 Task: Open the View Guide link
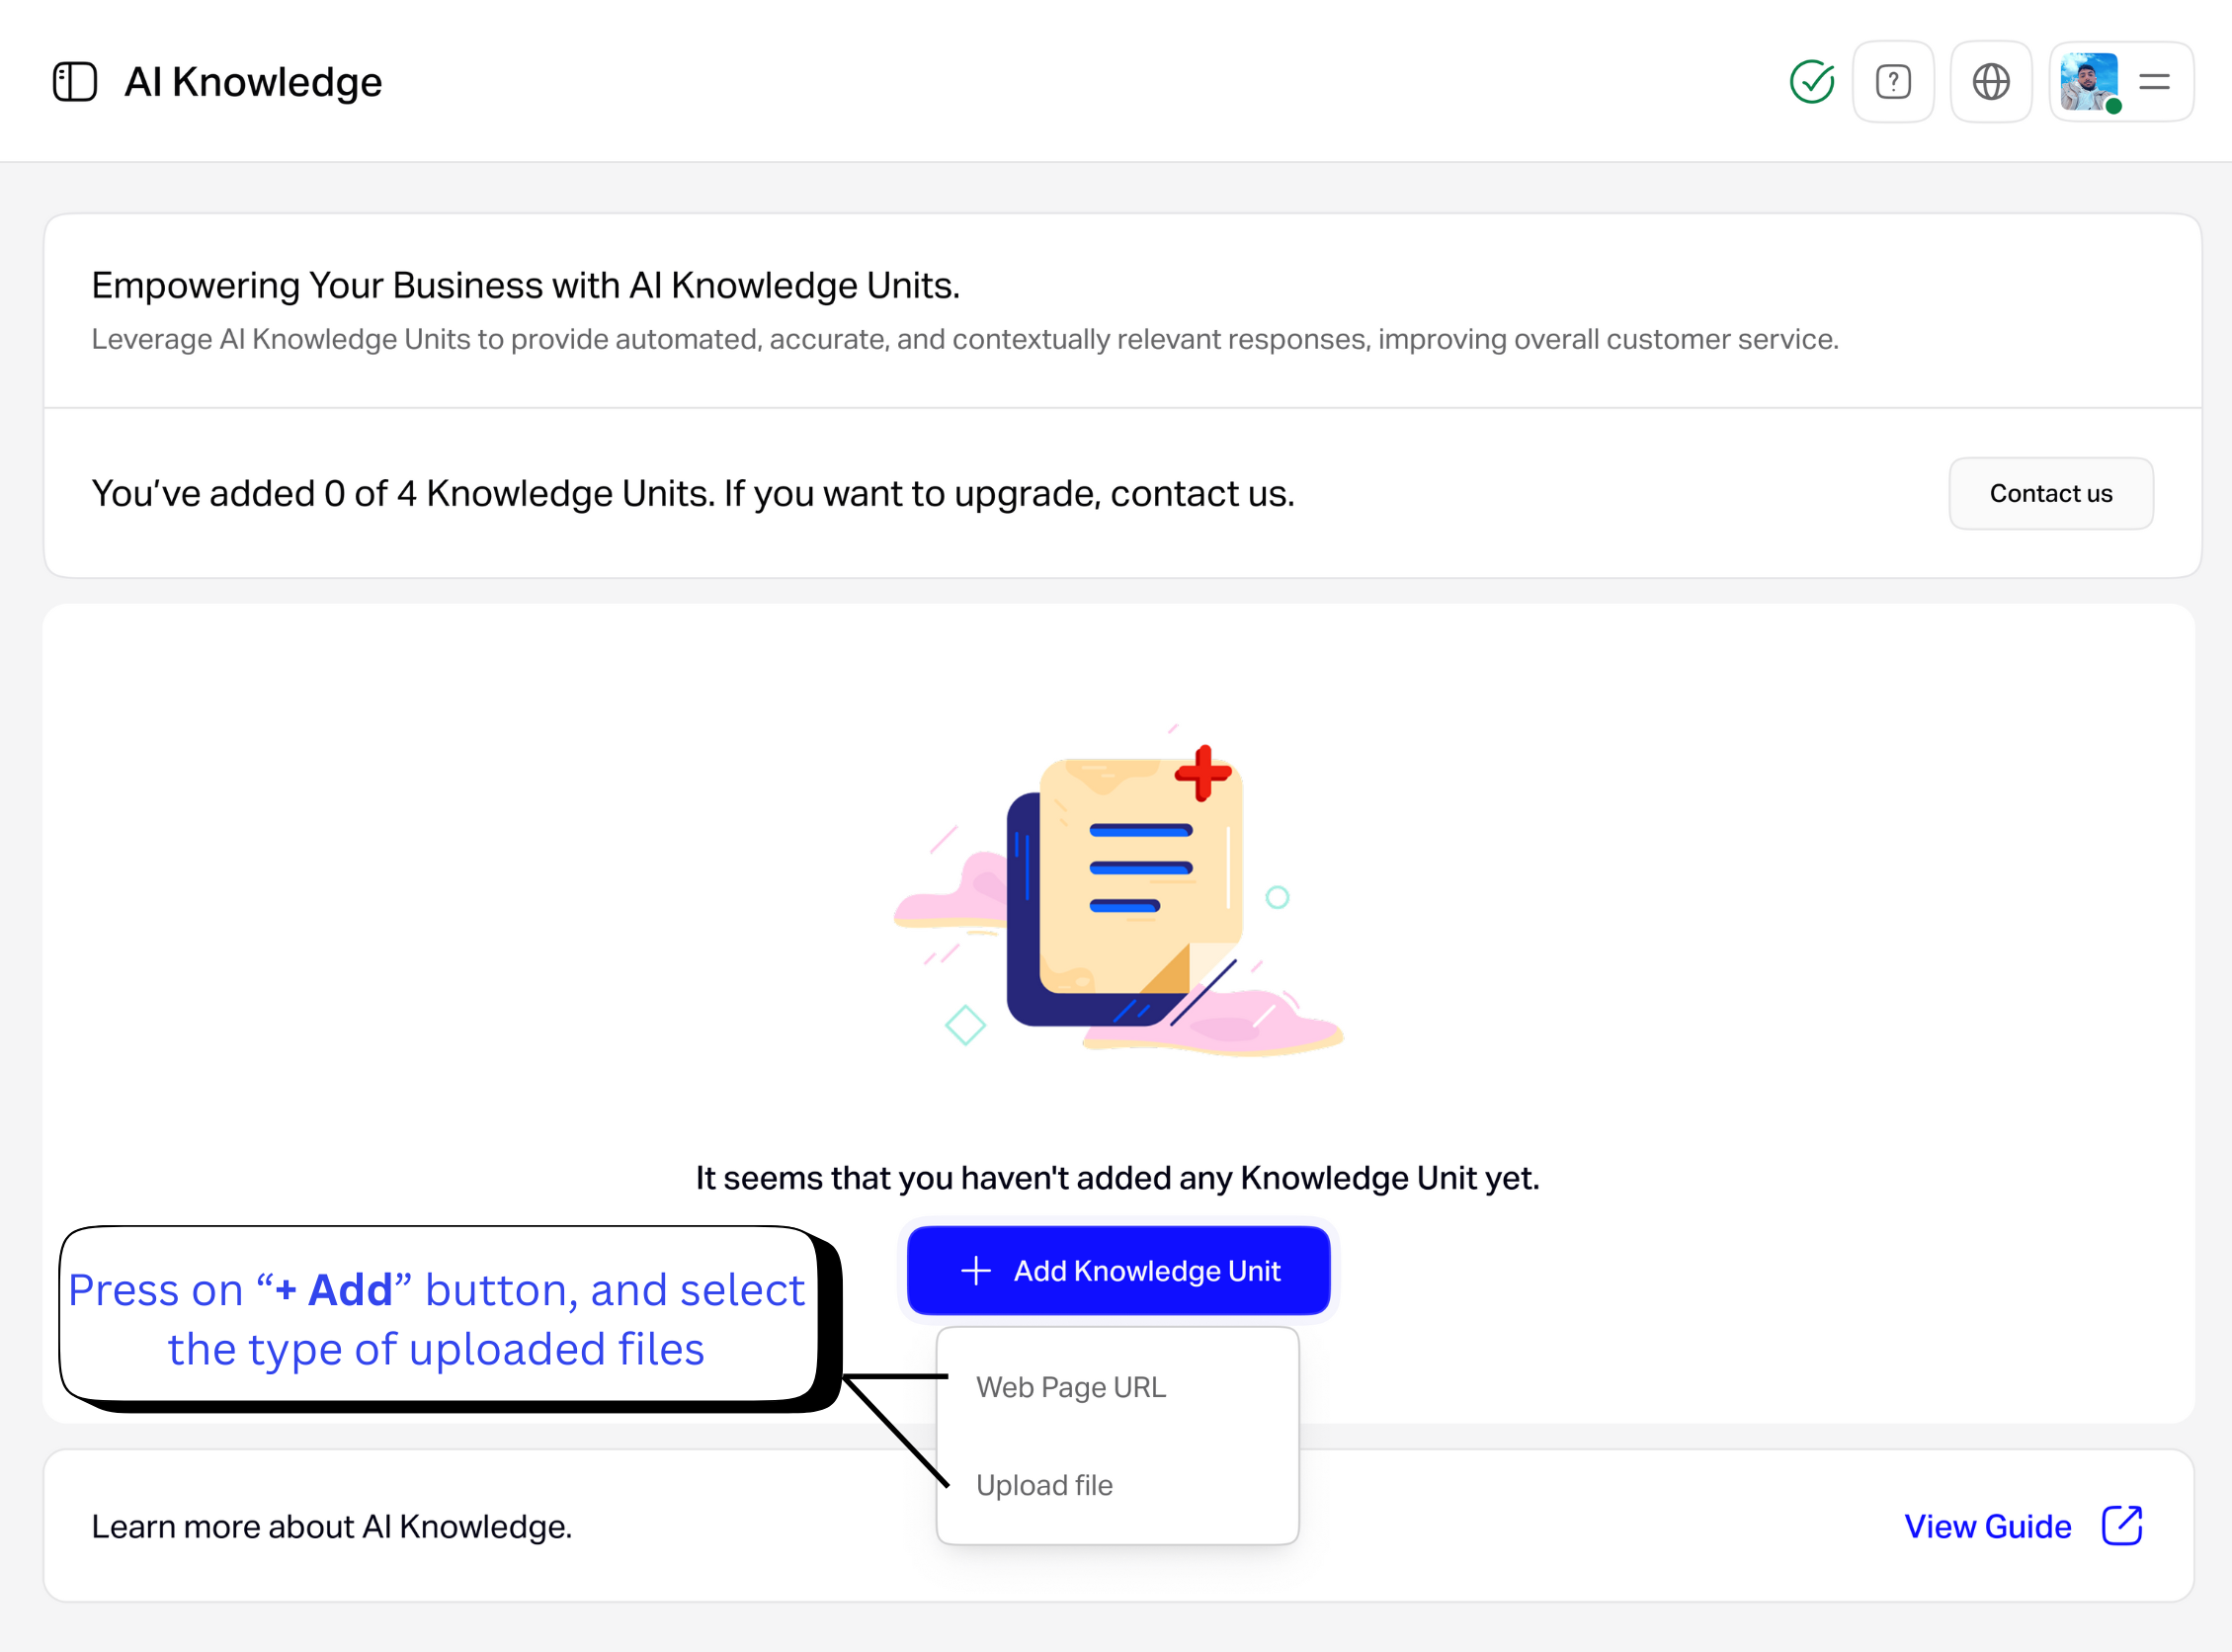point(1987,1526)
